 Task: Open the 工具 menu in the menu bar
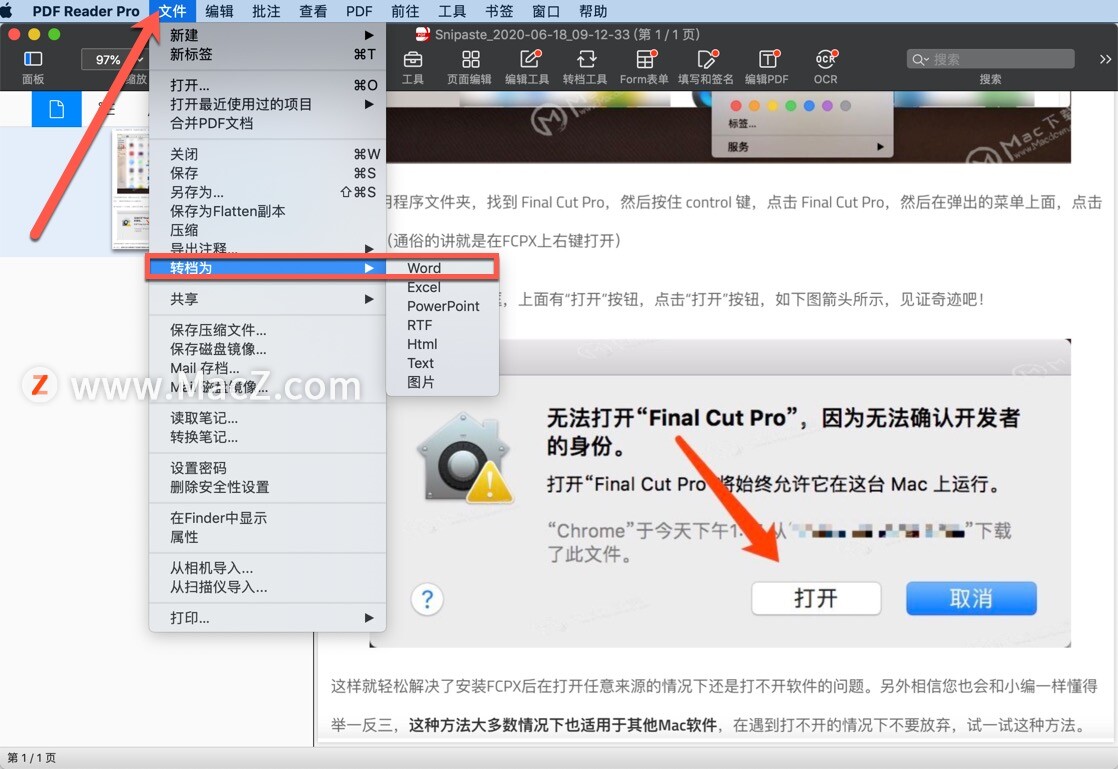tap(451, 11)
